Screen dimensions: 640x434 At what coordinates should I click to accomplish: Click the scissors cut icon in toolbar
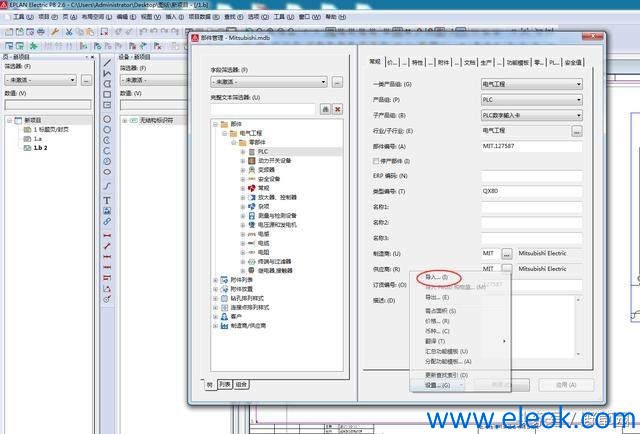click(x=69, y=31)
